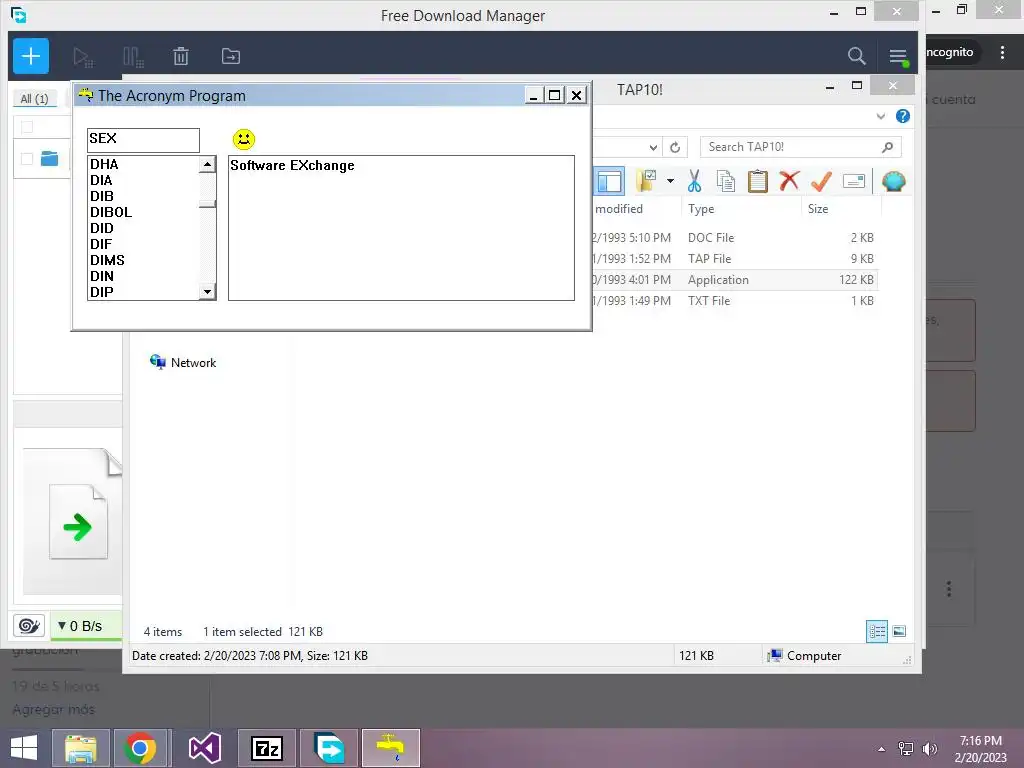Open Google Chrome from taskbar
Viewport: 1024px width, 768px height.
[x=140, y=748]
